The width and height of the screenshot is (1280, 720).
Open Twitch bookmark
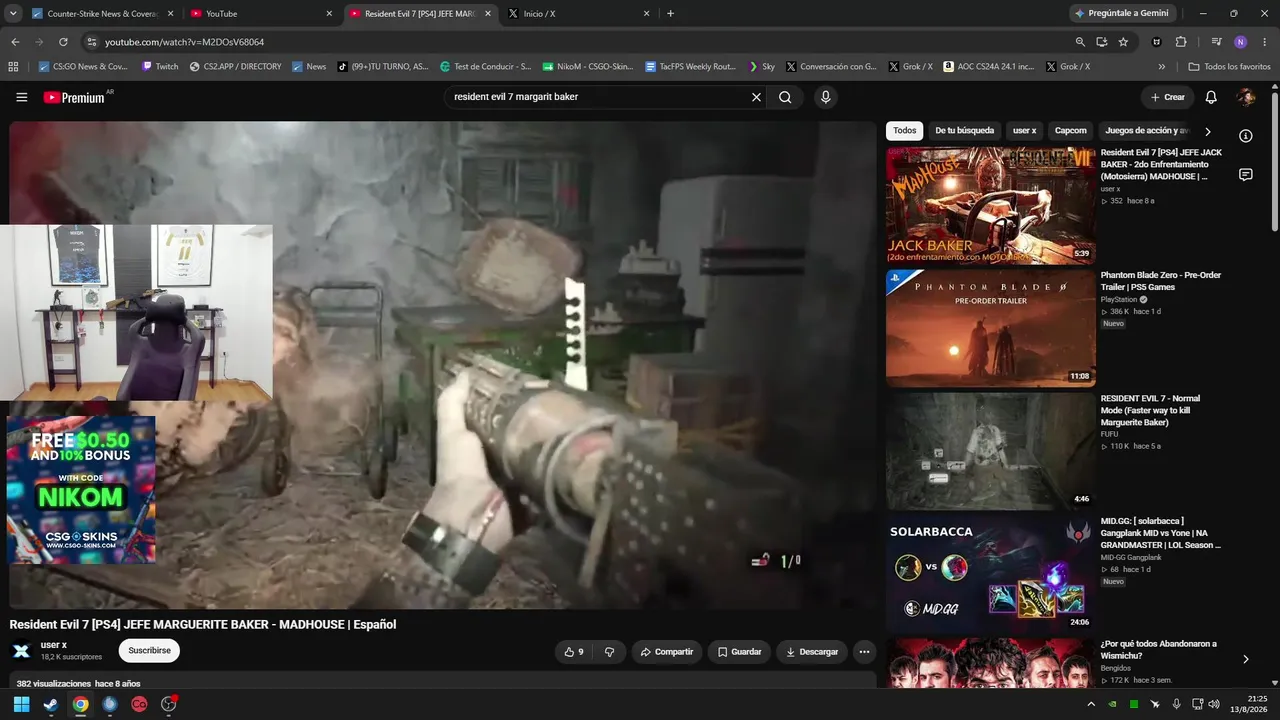pyautogui.click(x=159, y=66)
